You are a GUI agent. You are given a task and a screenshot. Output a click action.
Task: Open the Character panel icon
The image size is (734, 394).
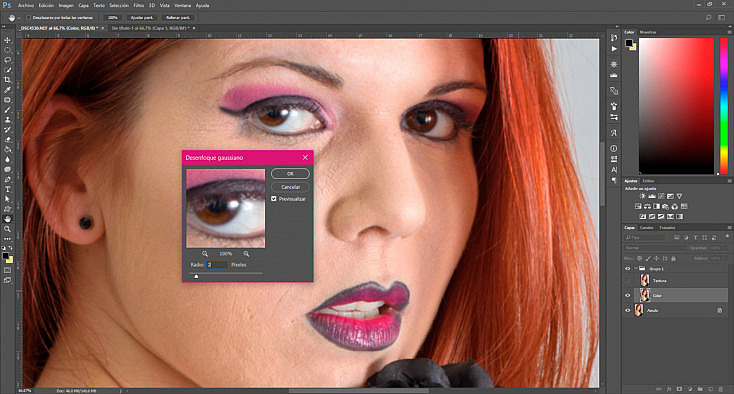[x=614, y=169]
